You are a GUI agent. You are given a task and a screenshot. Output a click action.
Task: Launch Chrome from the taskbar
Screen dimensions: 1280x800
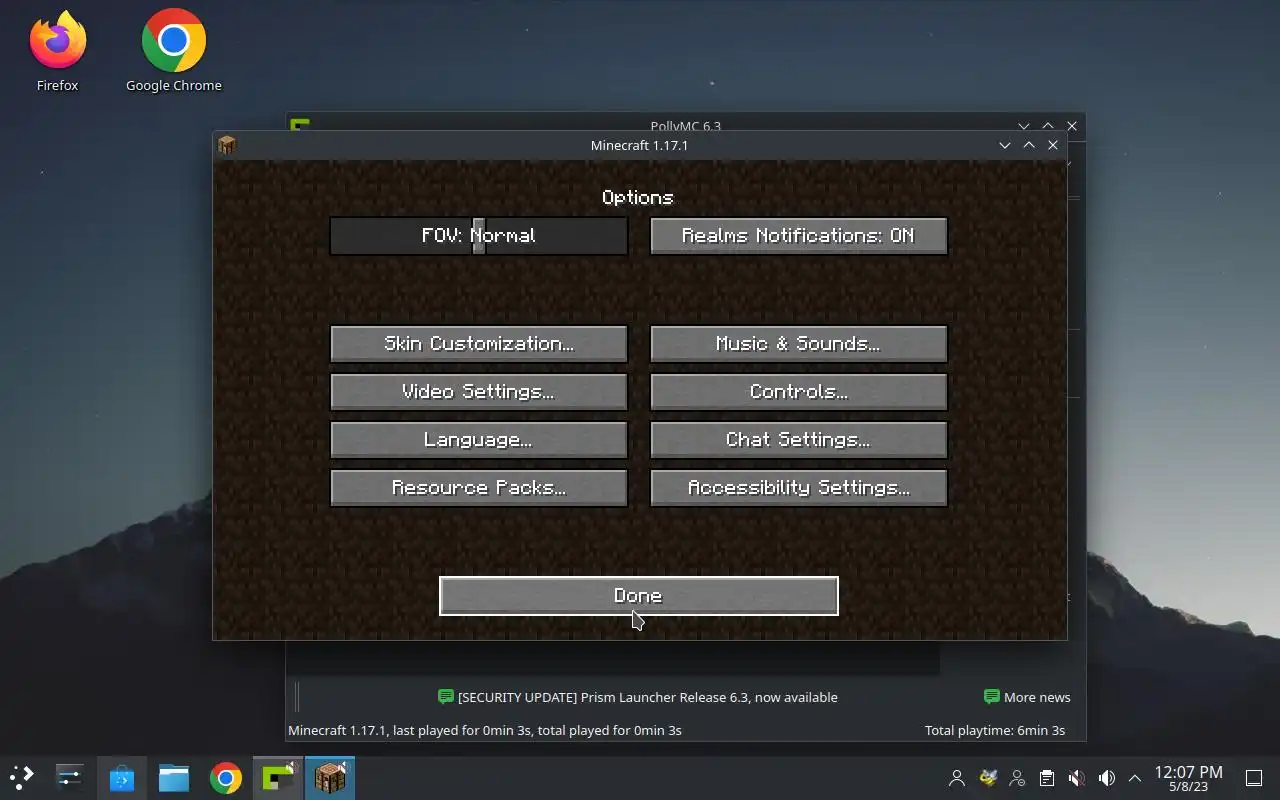226,777
